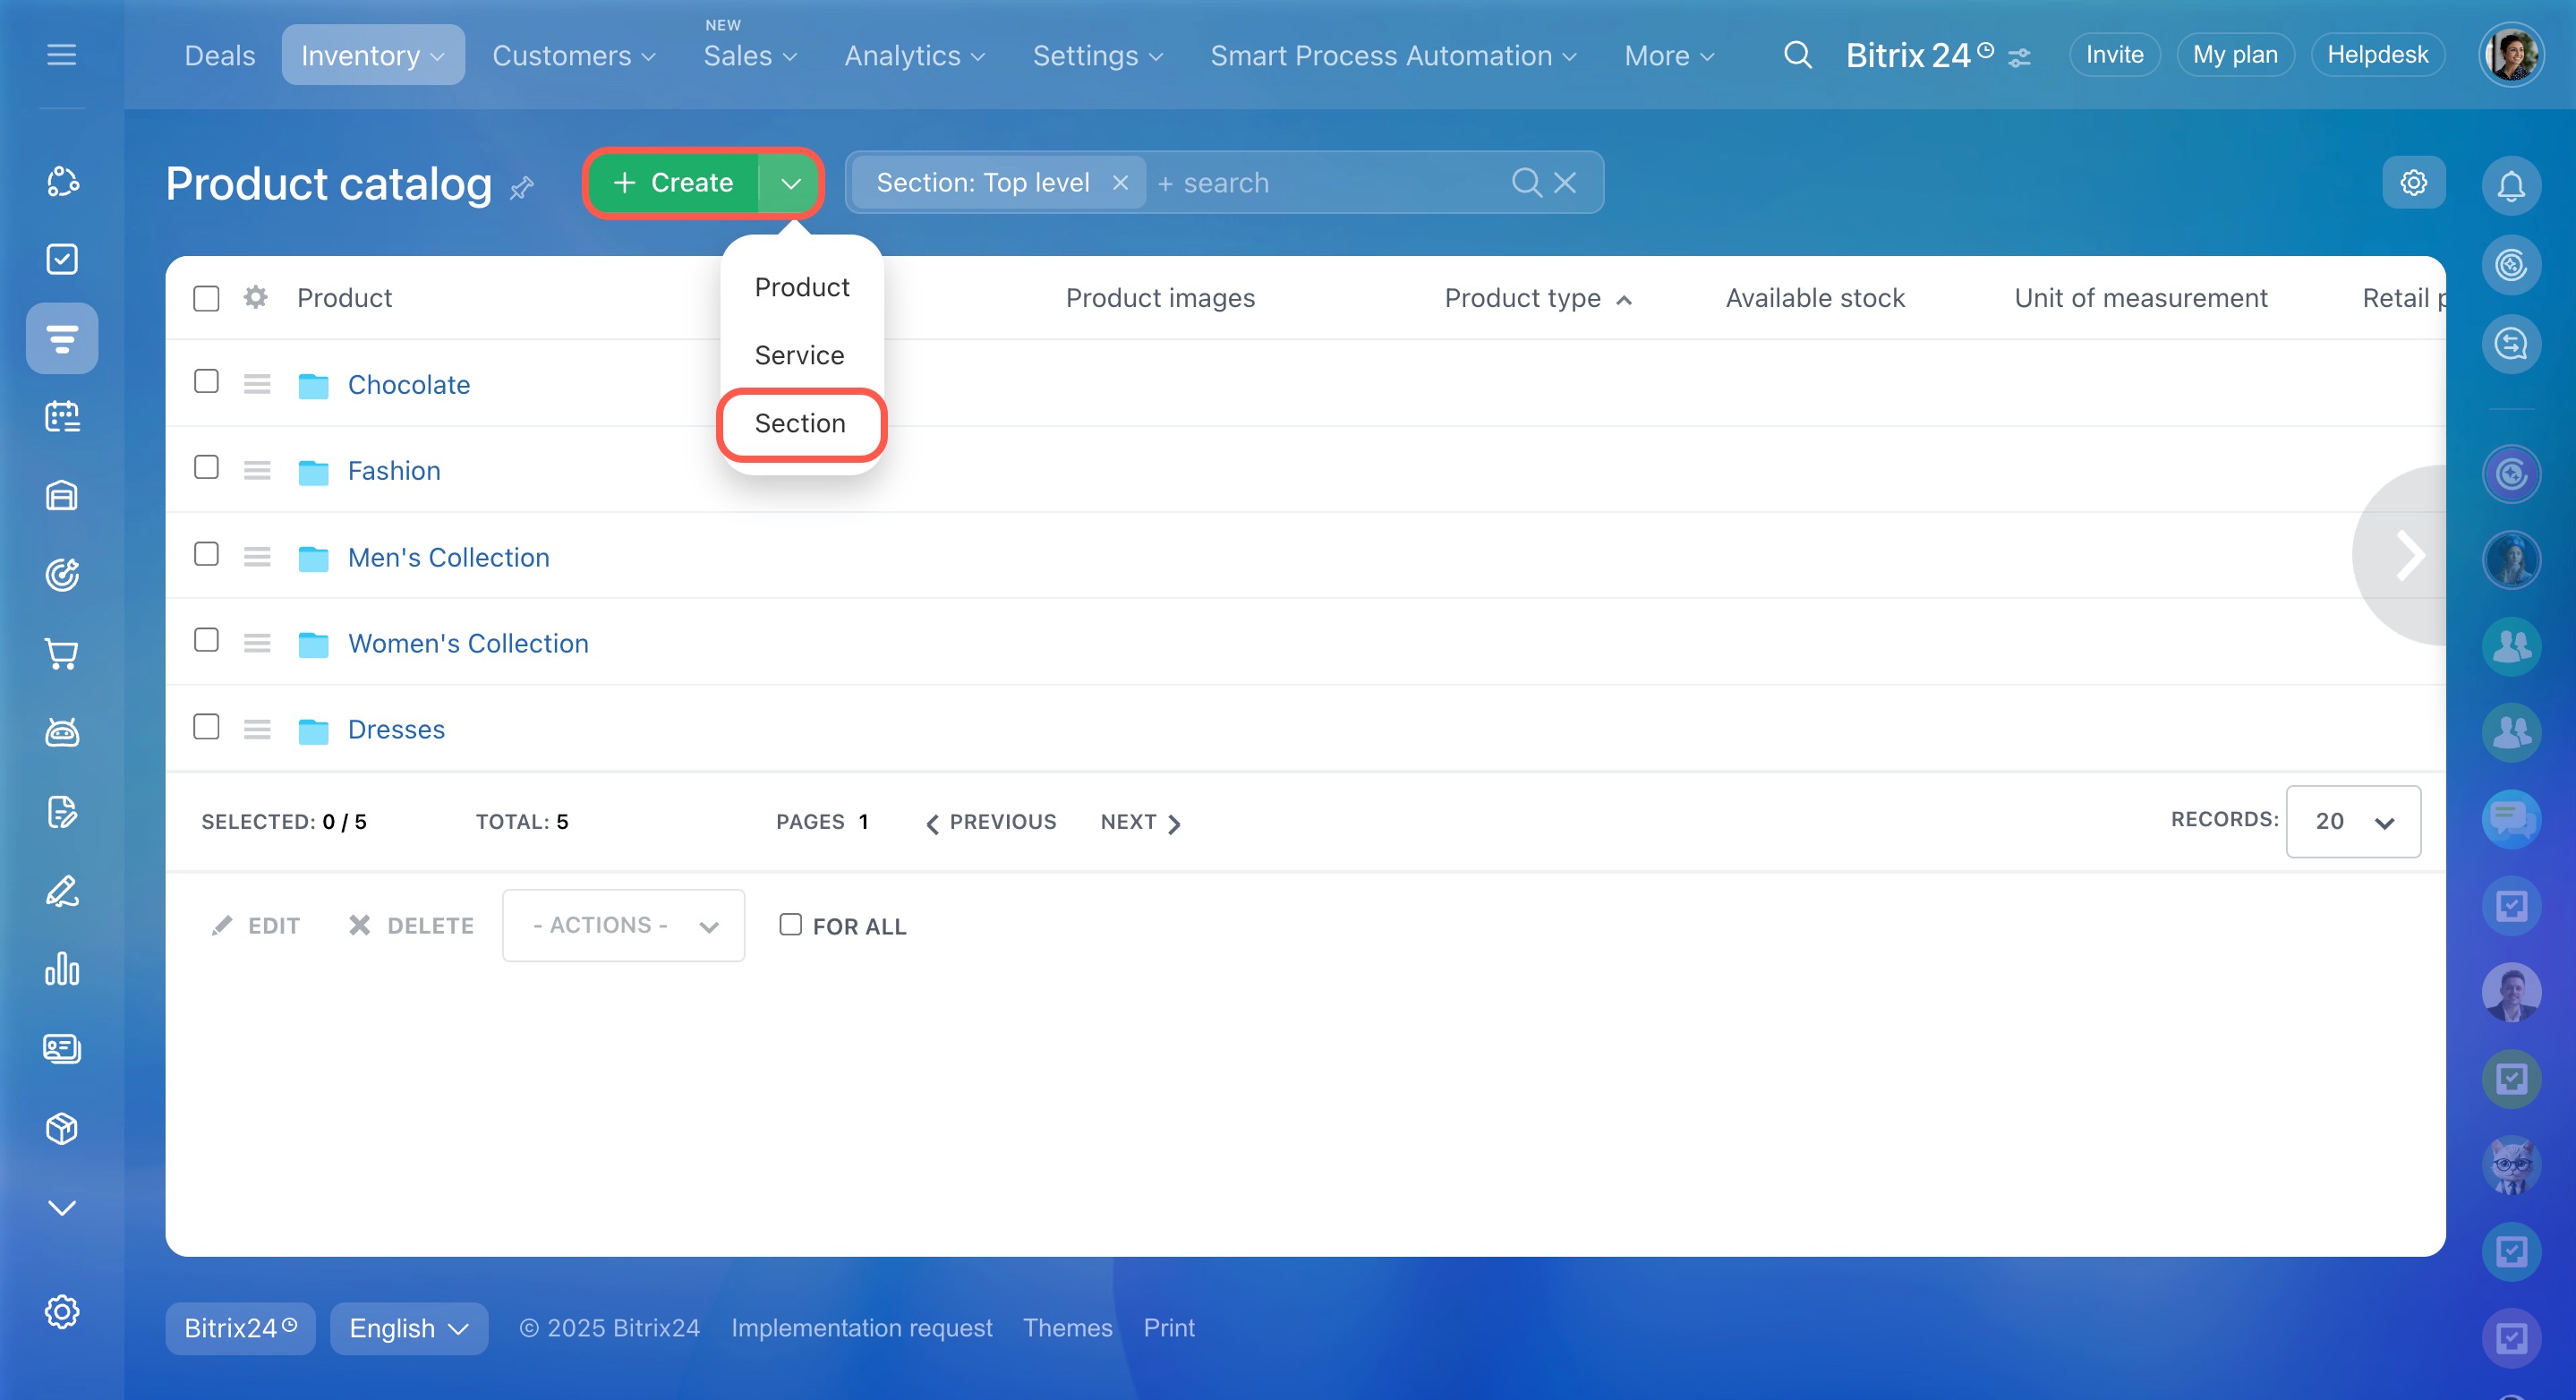The image size is (2576, 1400).
Task: Select all rows via header checkbox
Action: (x=206, y=298)
